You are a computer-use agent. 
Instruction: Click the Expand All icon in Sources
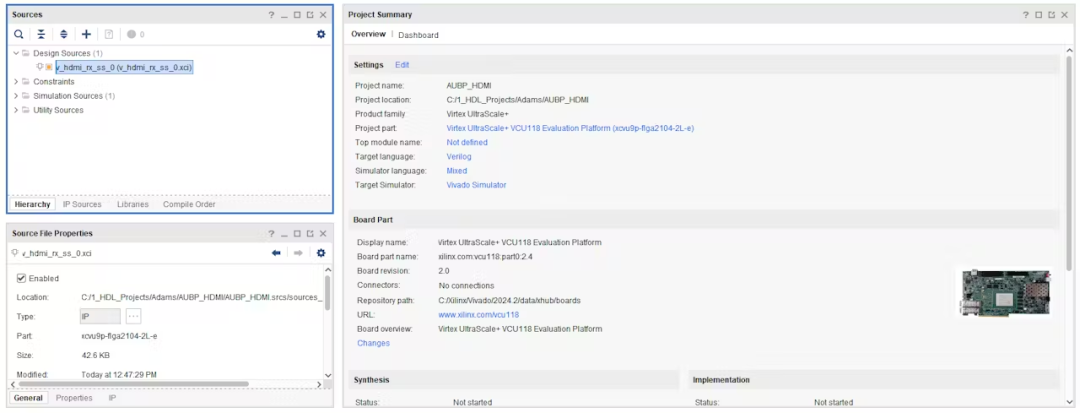(63, 34)
